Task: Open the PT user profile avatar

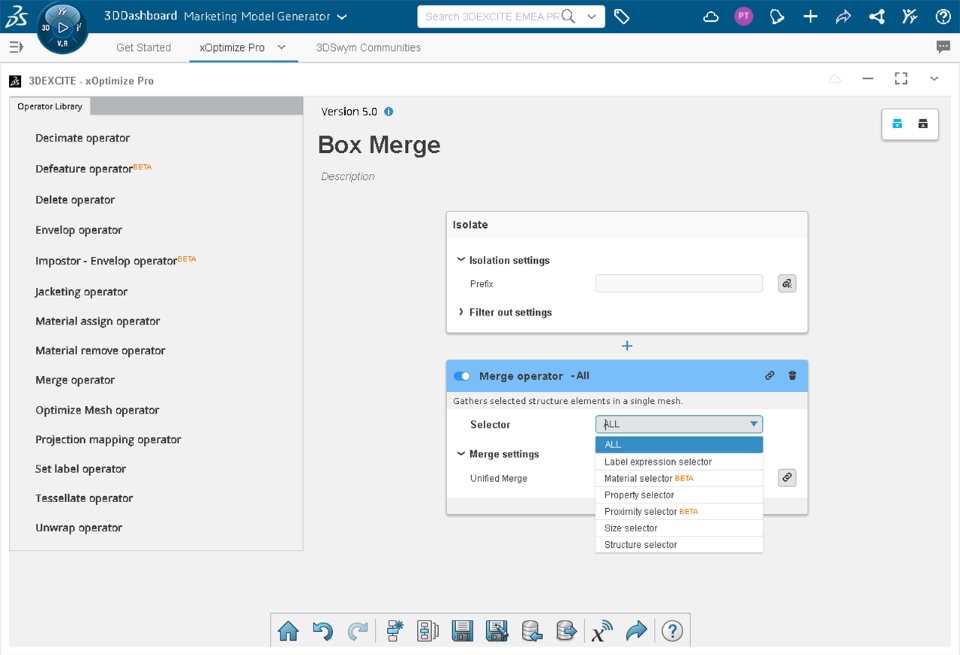Action: click(743, 17)
